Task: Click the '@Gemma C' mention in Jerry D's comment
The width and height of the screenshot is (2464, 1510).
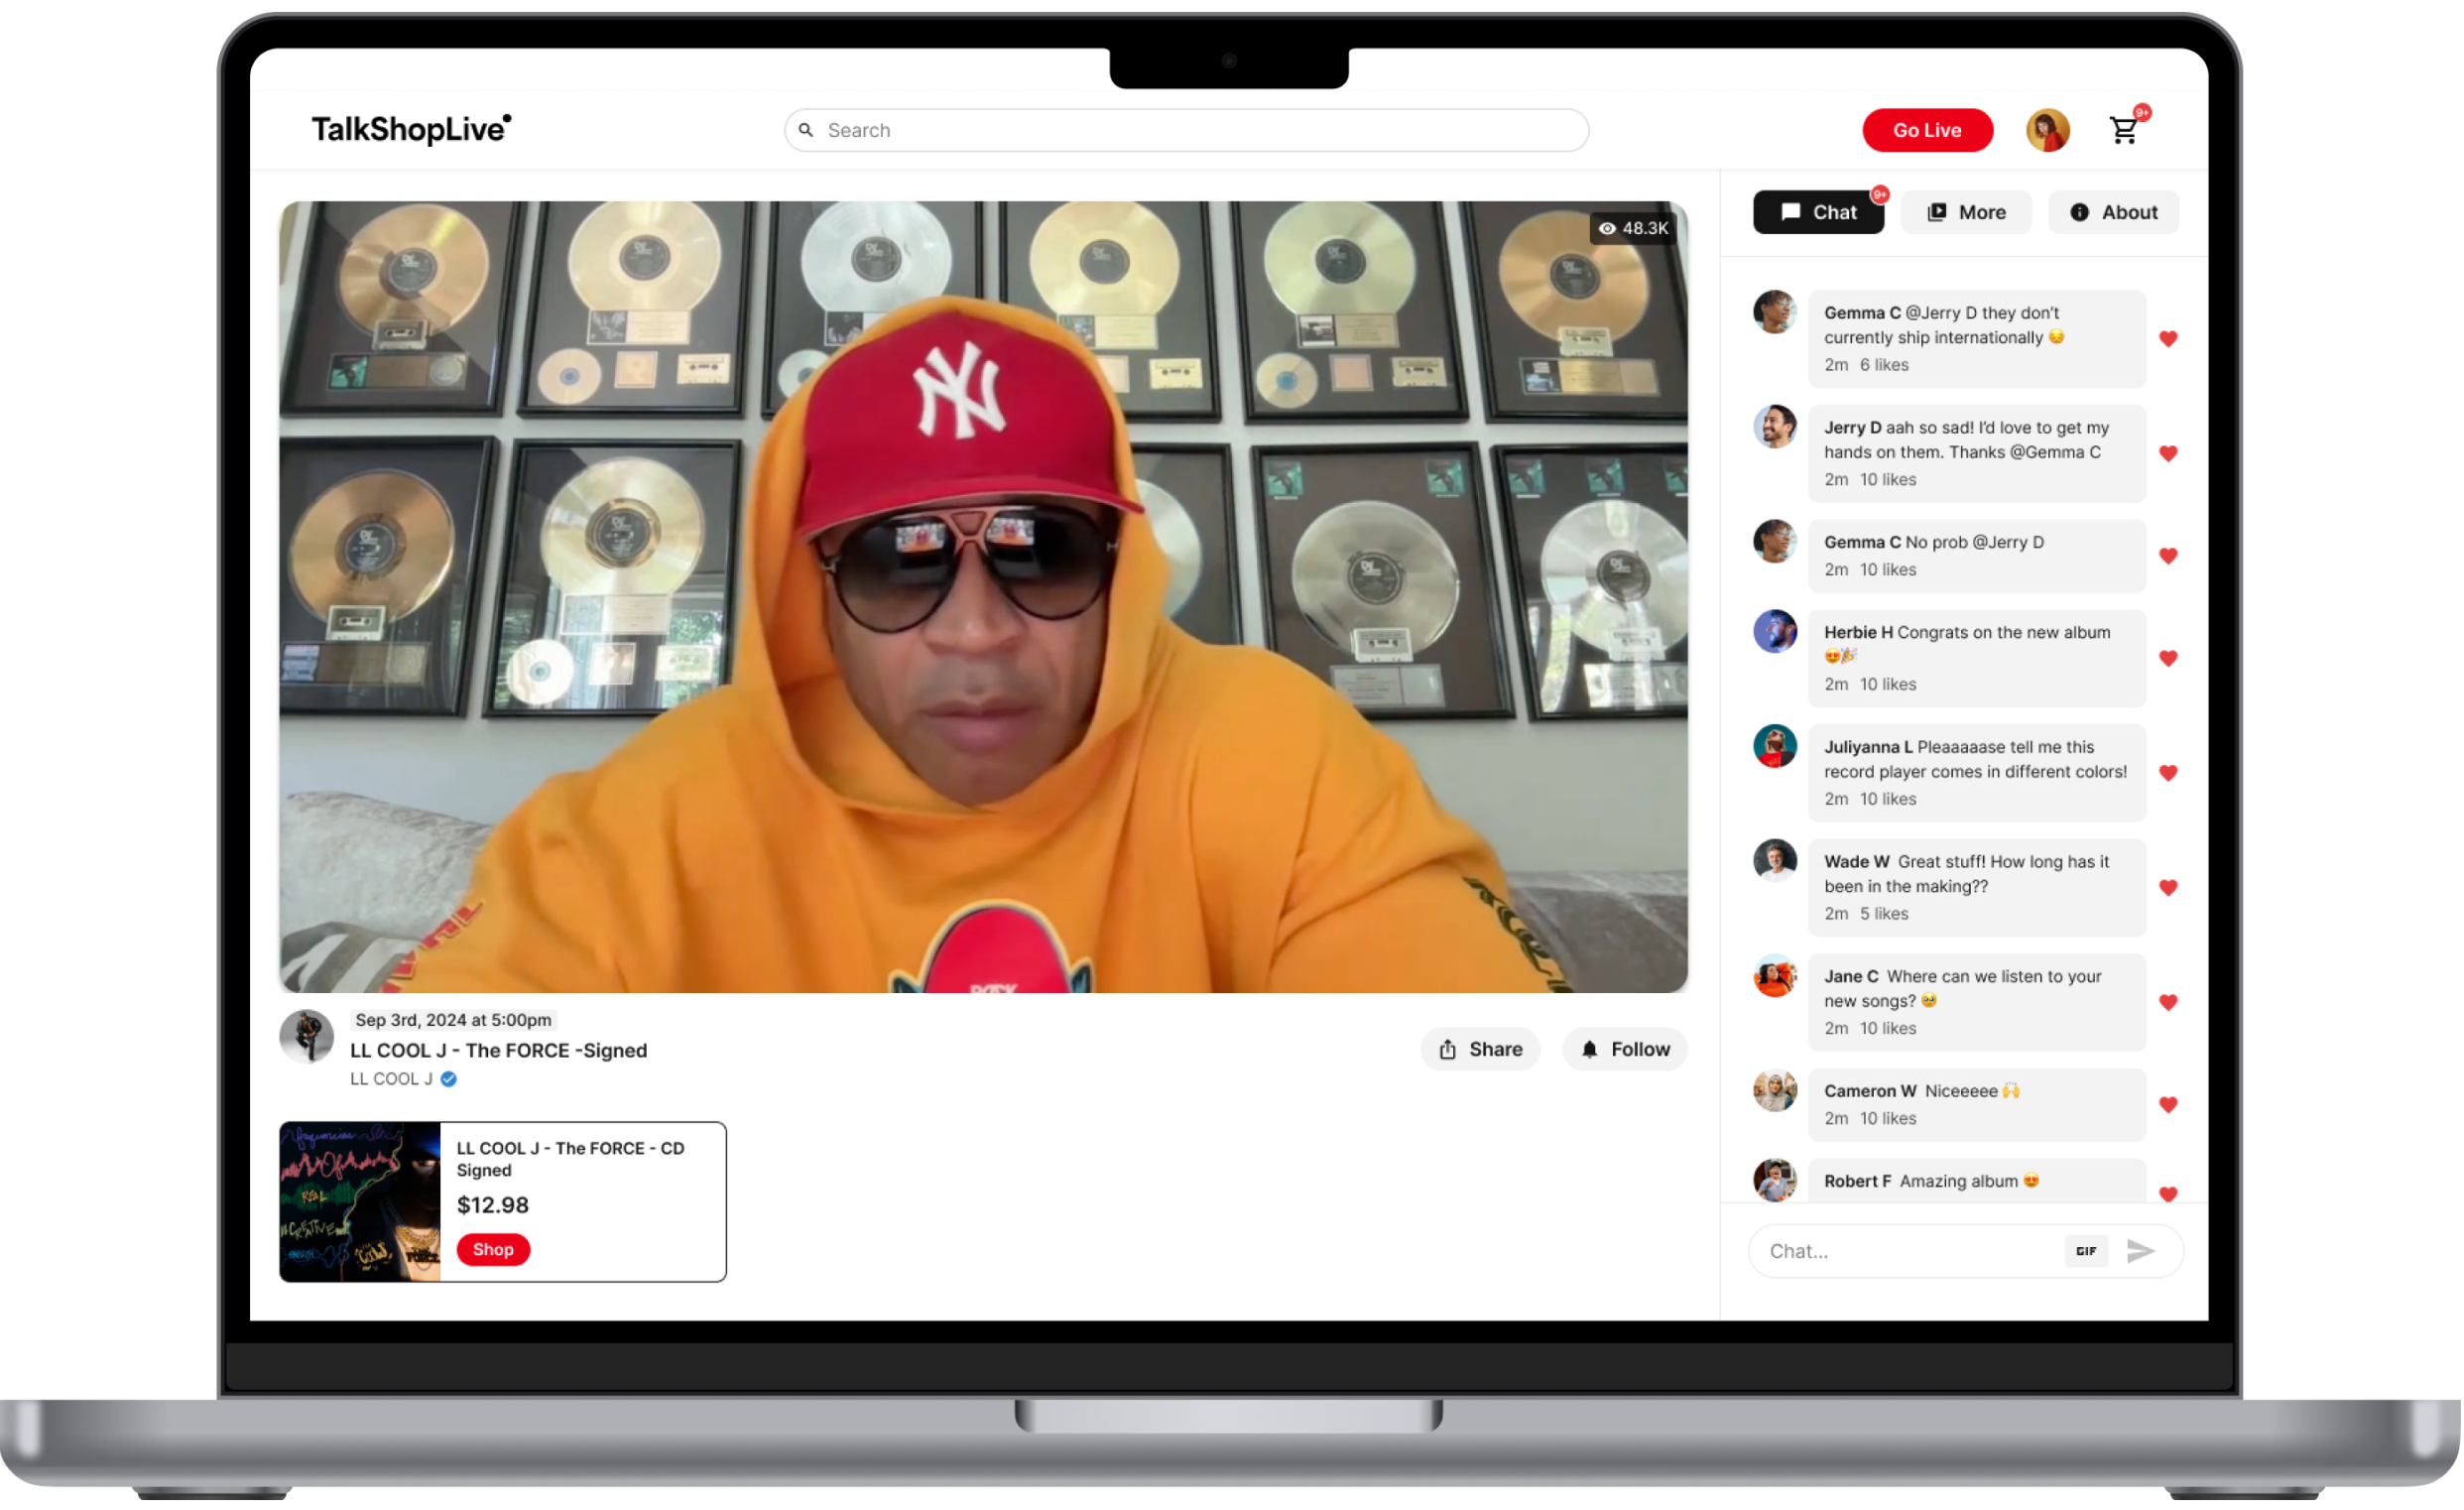Action: [x=2056, y=452]
